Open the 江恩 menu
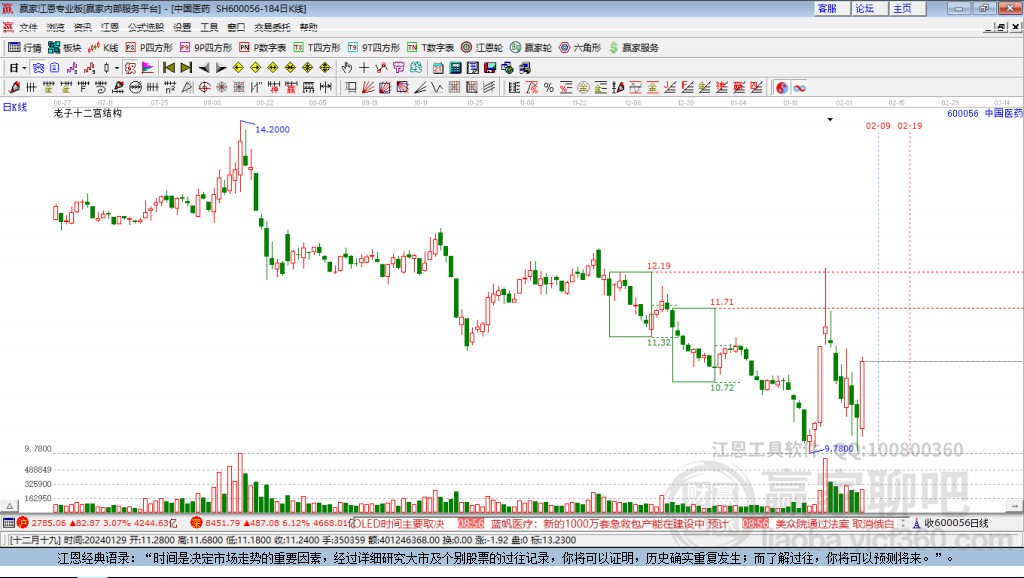1024x578 pixels. point(110,27)
